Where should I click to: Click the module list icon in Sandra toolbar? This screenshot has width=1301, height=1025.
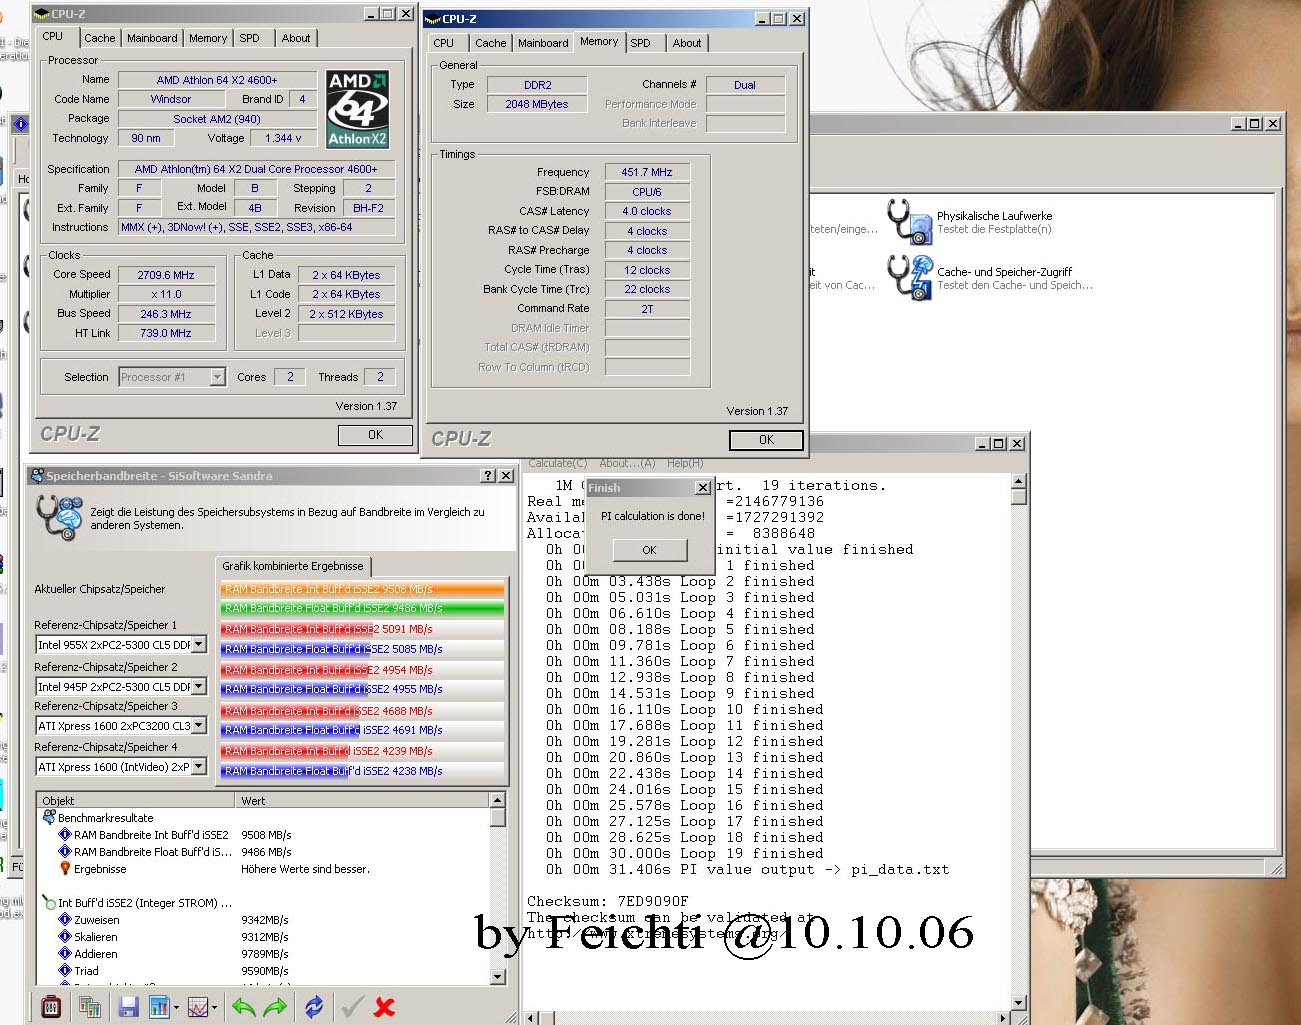tap(90, 1007)
